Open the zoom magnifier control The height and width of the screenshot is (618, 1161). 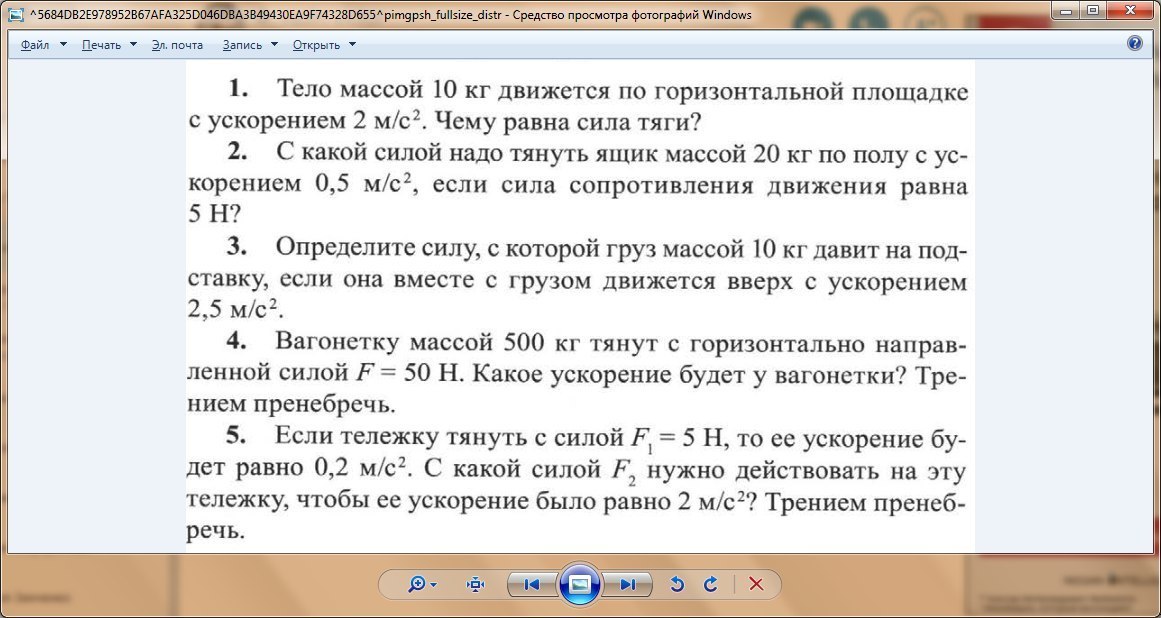[417, 585]
